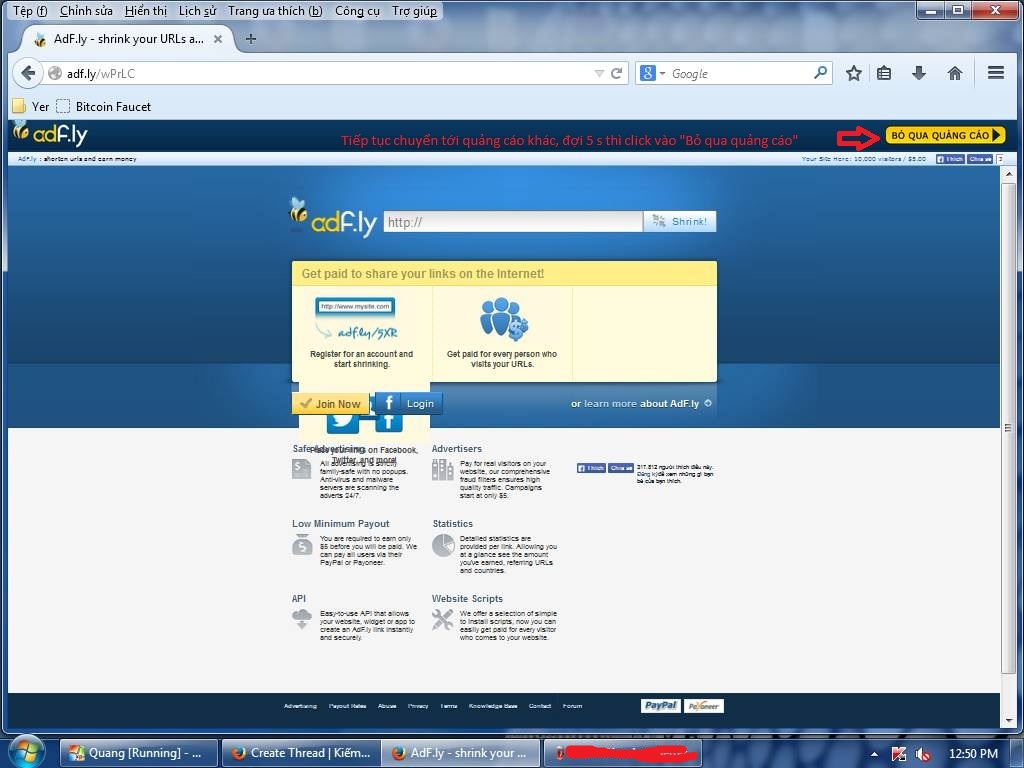The height and width of the screenshot is (768, 1024).
Task: Open the Google search engine selector
Action: point(652,73)
